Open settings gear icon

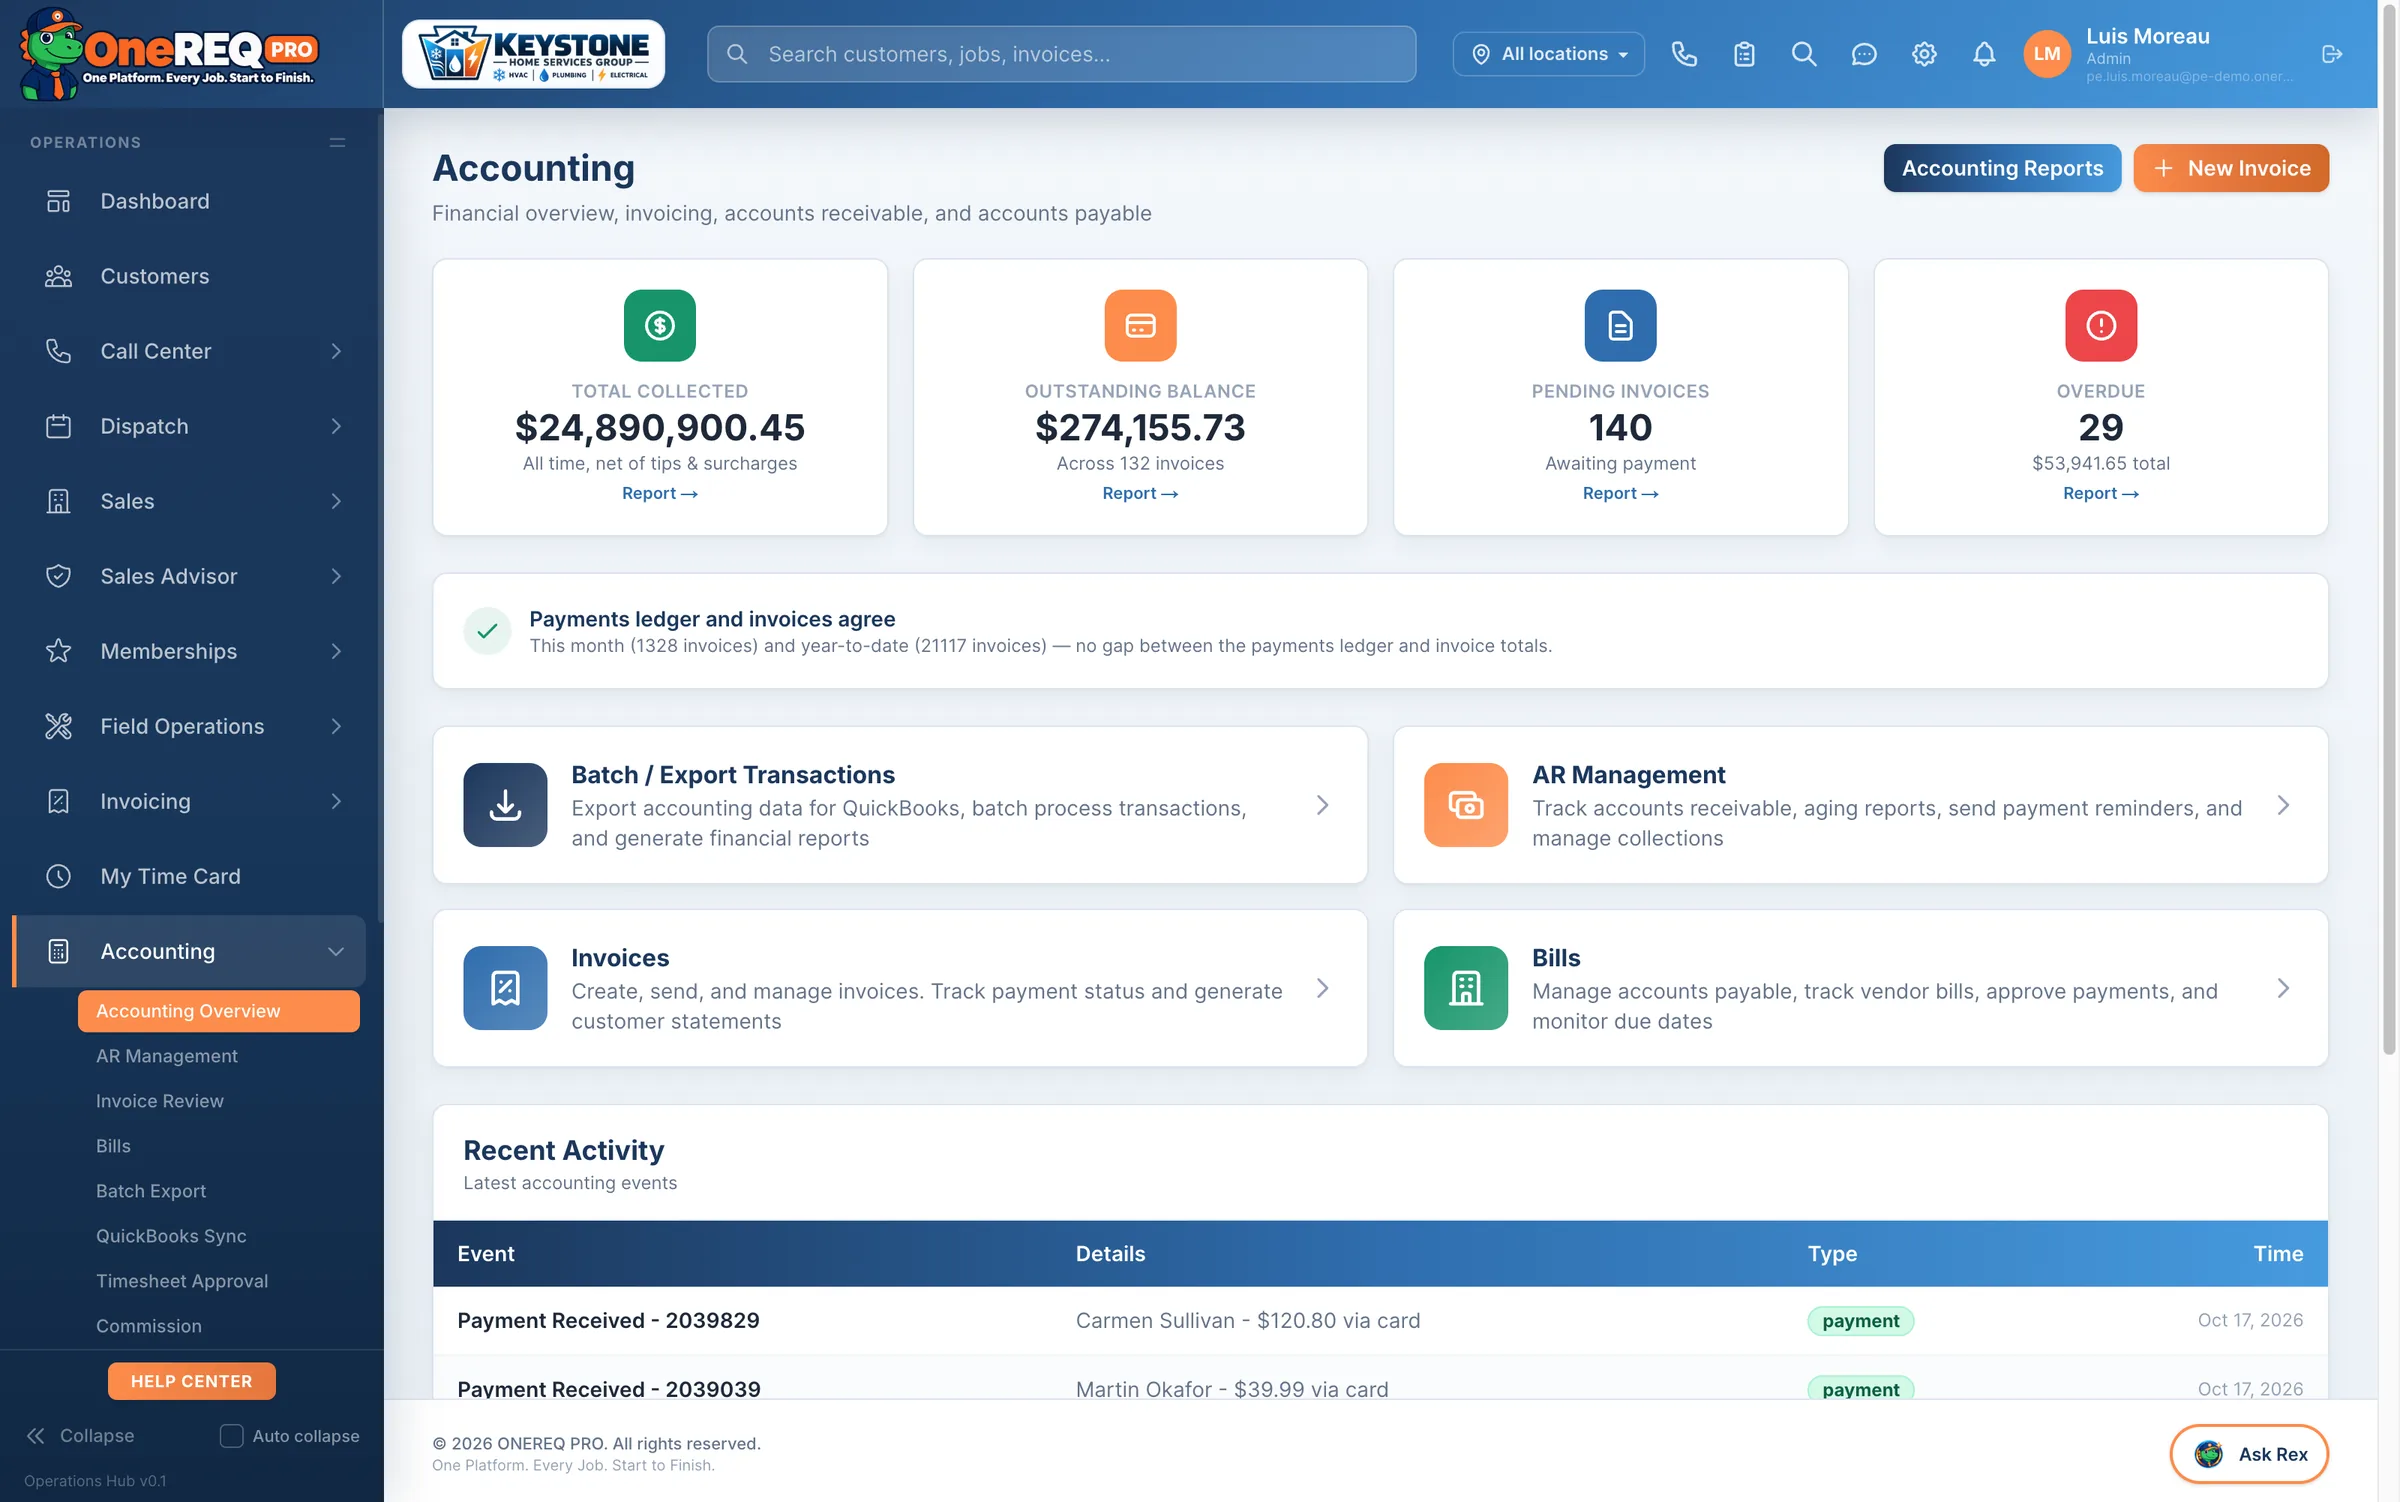1924,54
